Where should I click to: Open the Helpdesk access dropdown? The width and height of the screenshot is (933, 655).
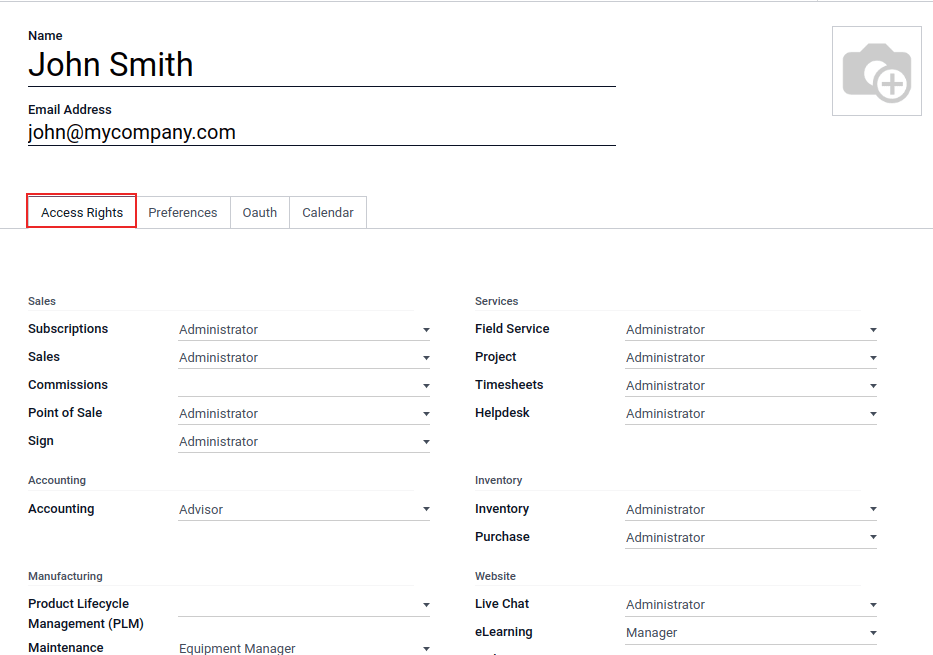pos(750,414)
